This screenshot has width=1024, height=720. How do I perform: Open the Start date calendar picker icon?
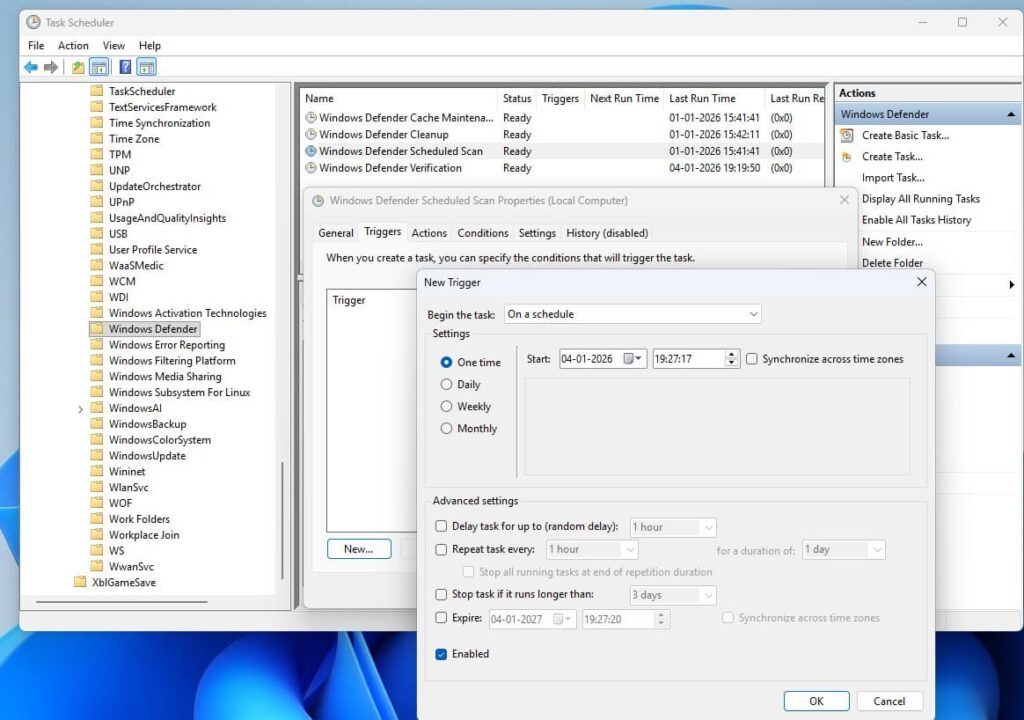(632, 359)
